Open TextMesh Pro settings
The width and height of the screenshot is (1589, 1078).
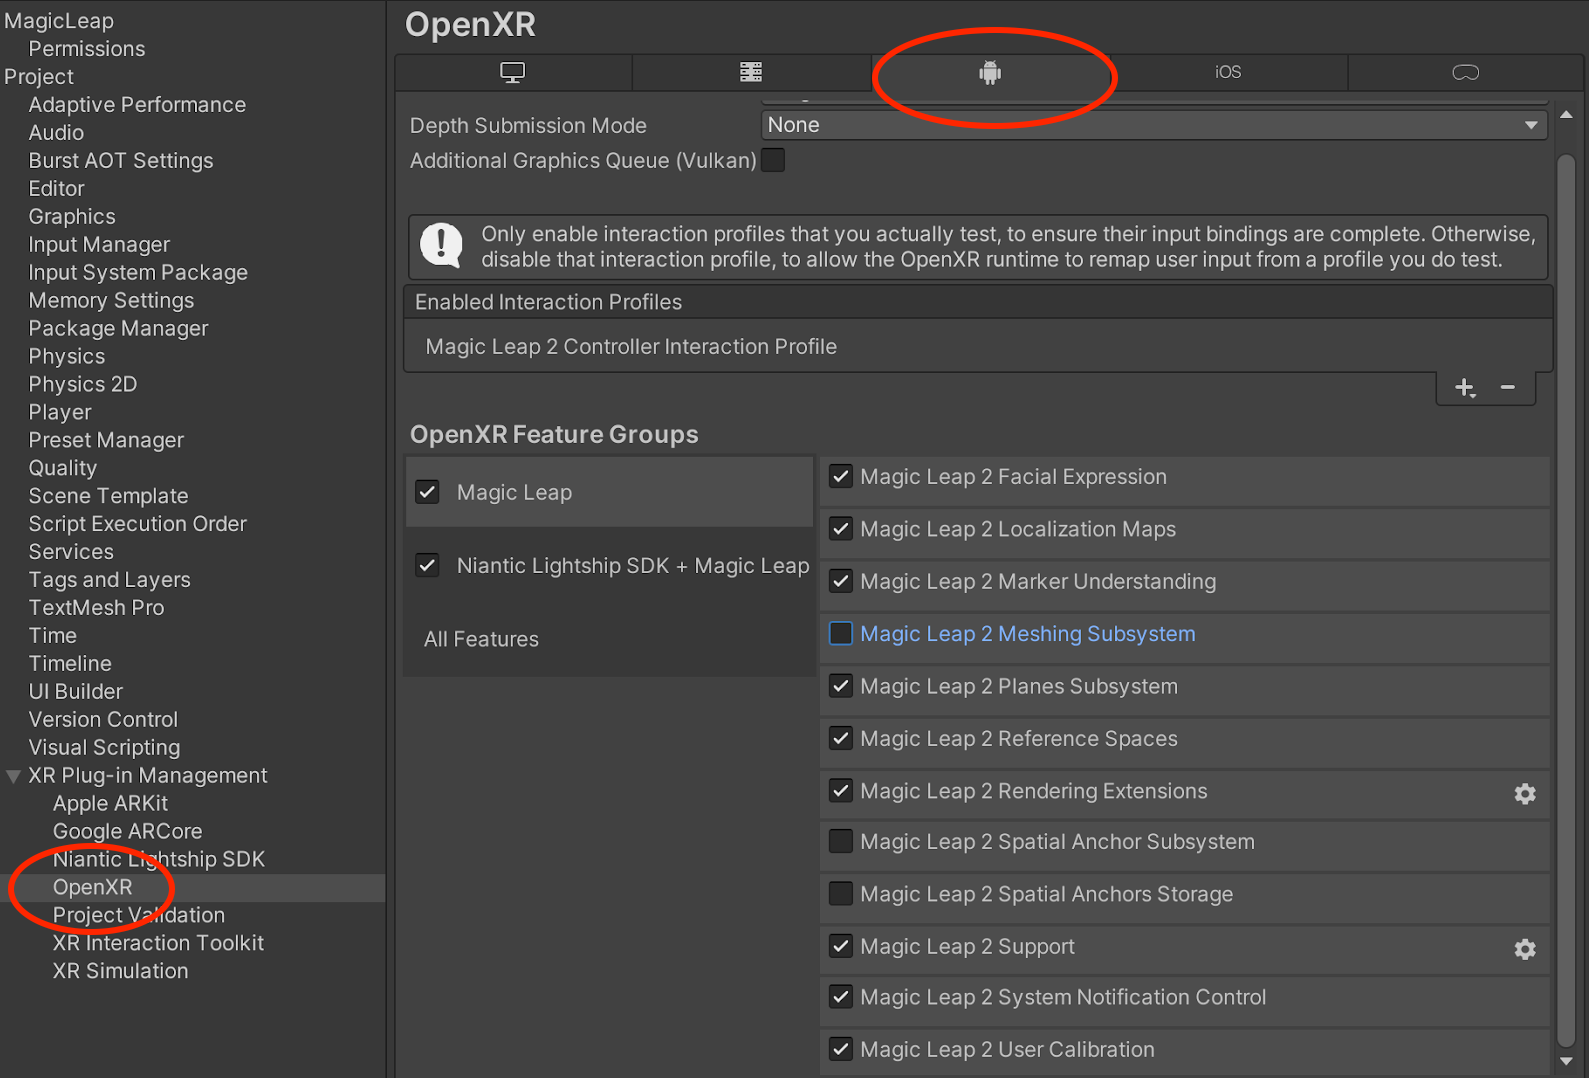click(x=96, y=609)
